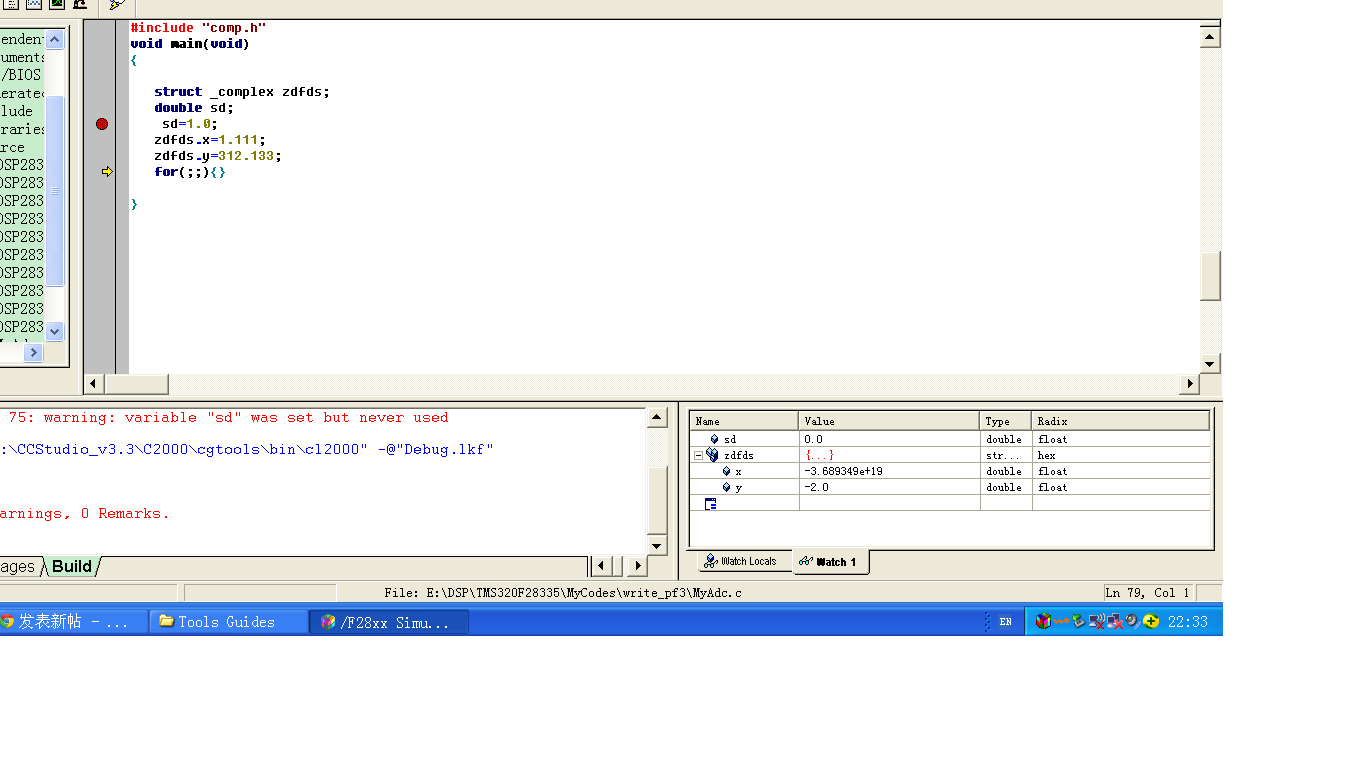The width and height of the screenshot is (1366, 768).
Task: Click the member icon next to y
Action: 726,487
